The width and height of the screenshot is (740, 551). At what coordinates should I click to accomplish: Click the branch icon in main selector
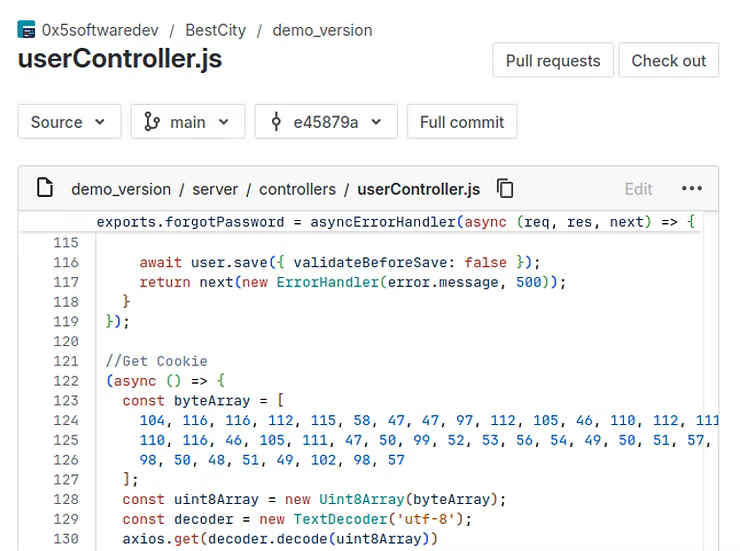151,122
